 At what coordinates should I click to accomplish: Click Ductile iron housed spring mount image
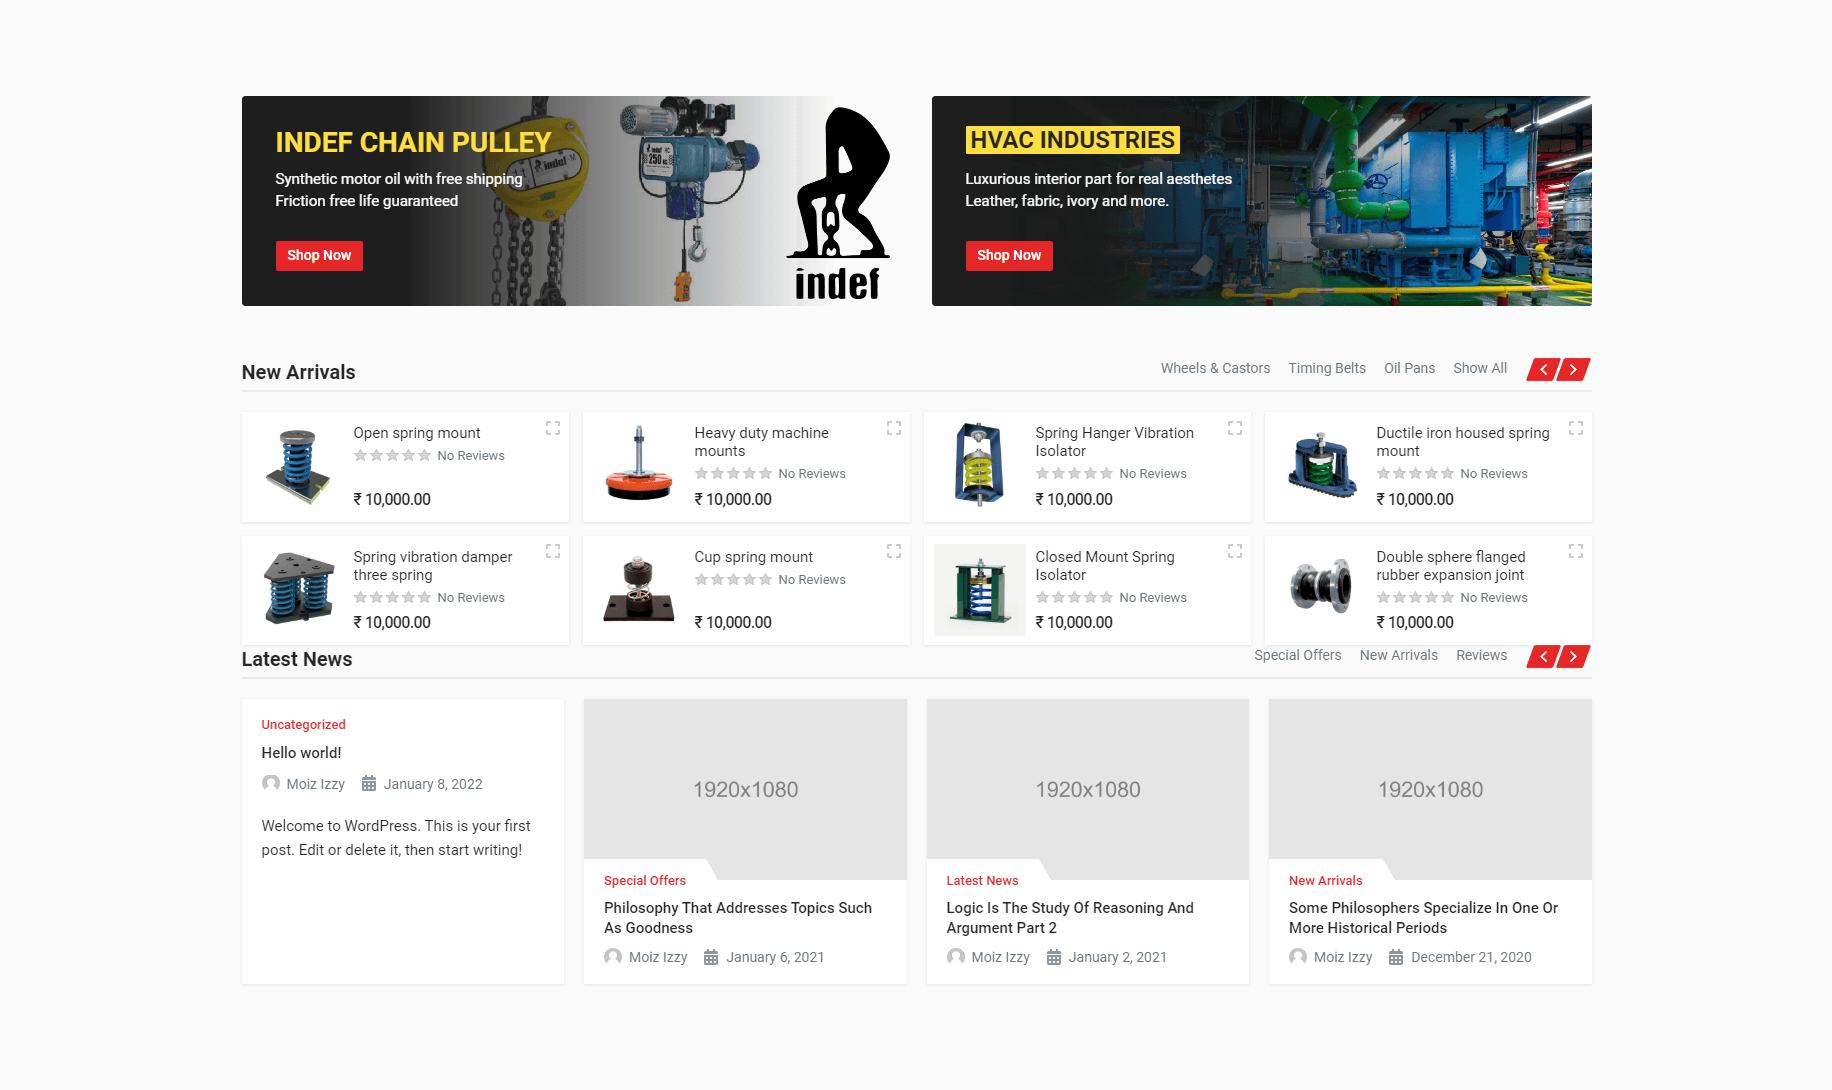[x=1321, y=467]
